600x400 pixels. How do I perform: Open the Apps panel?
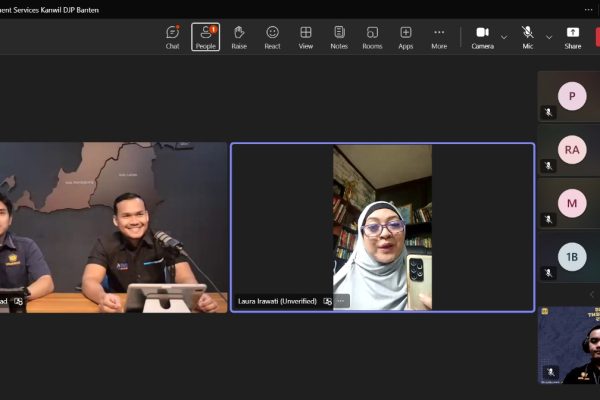coord(406,37)
